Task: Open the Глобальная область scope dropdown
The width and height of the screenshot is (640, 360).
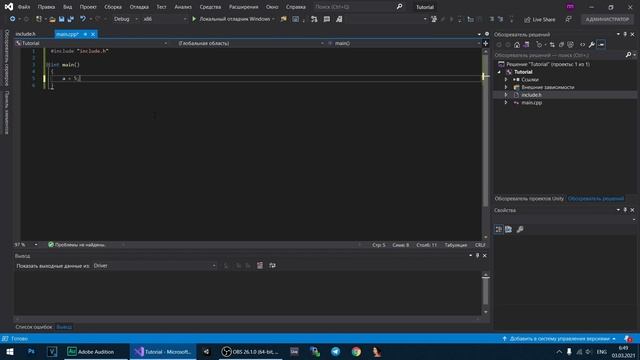Action: 251,43
